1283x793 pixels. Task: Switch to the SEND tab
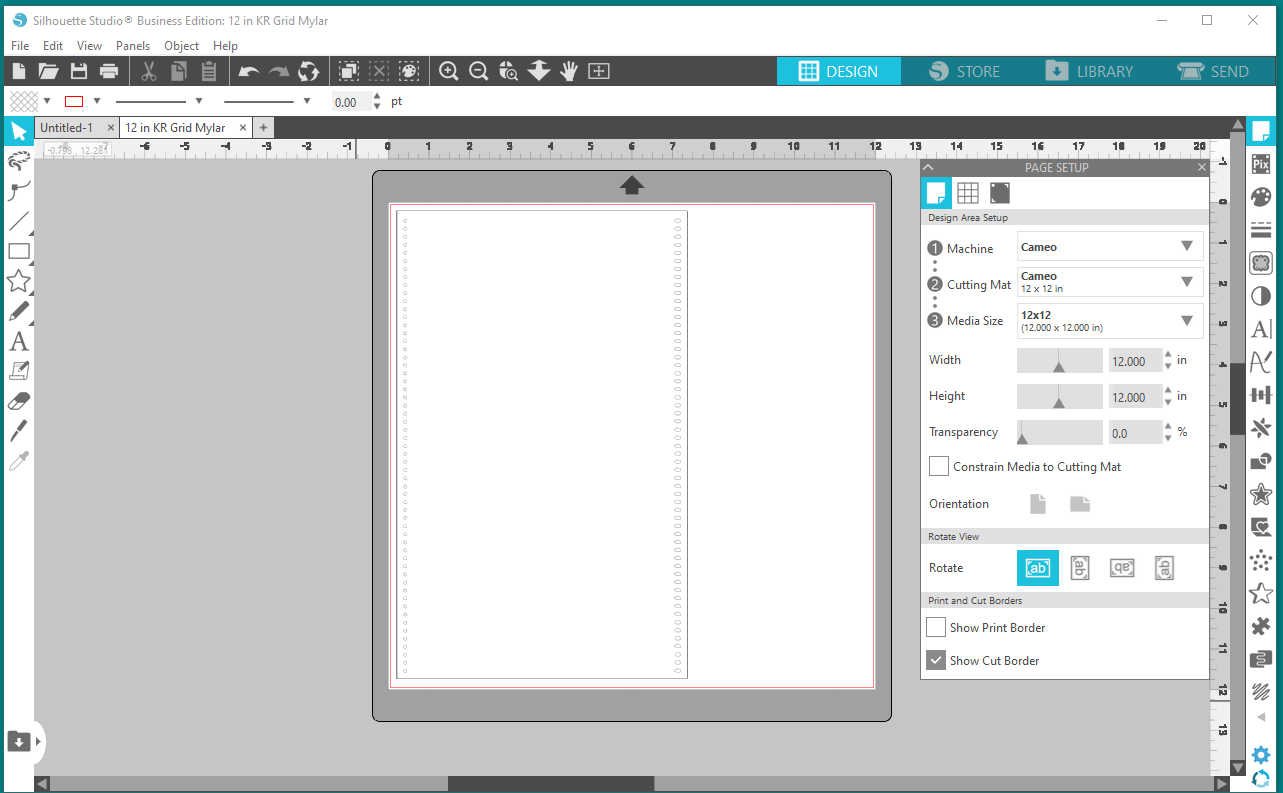[1216, 71]
